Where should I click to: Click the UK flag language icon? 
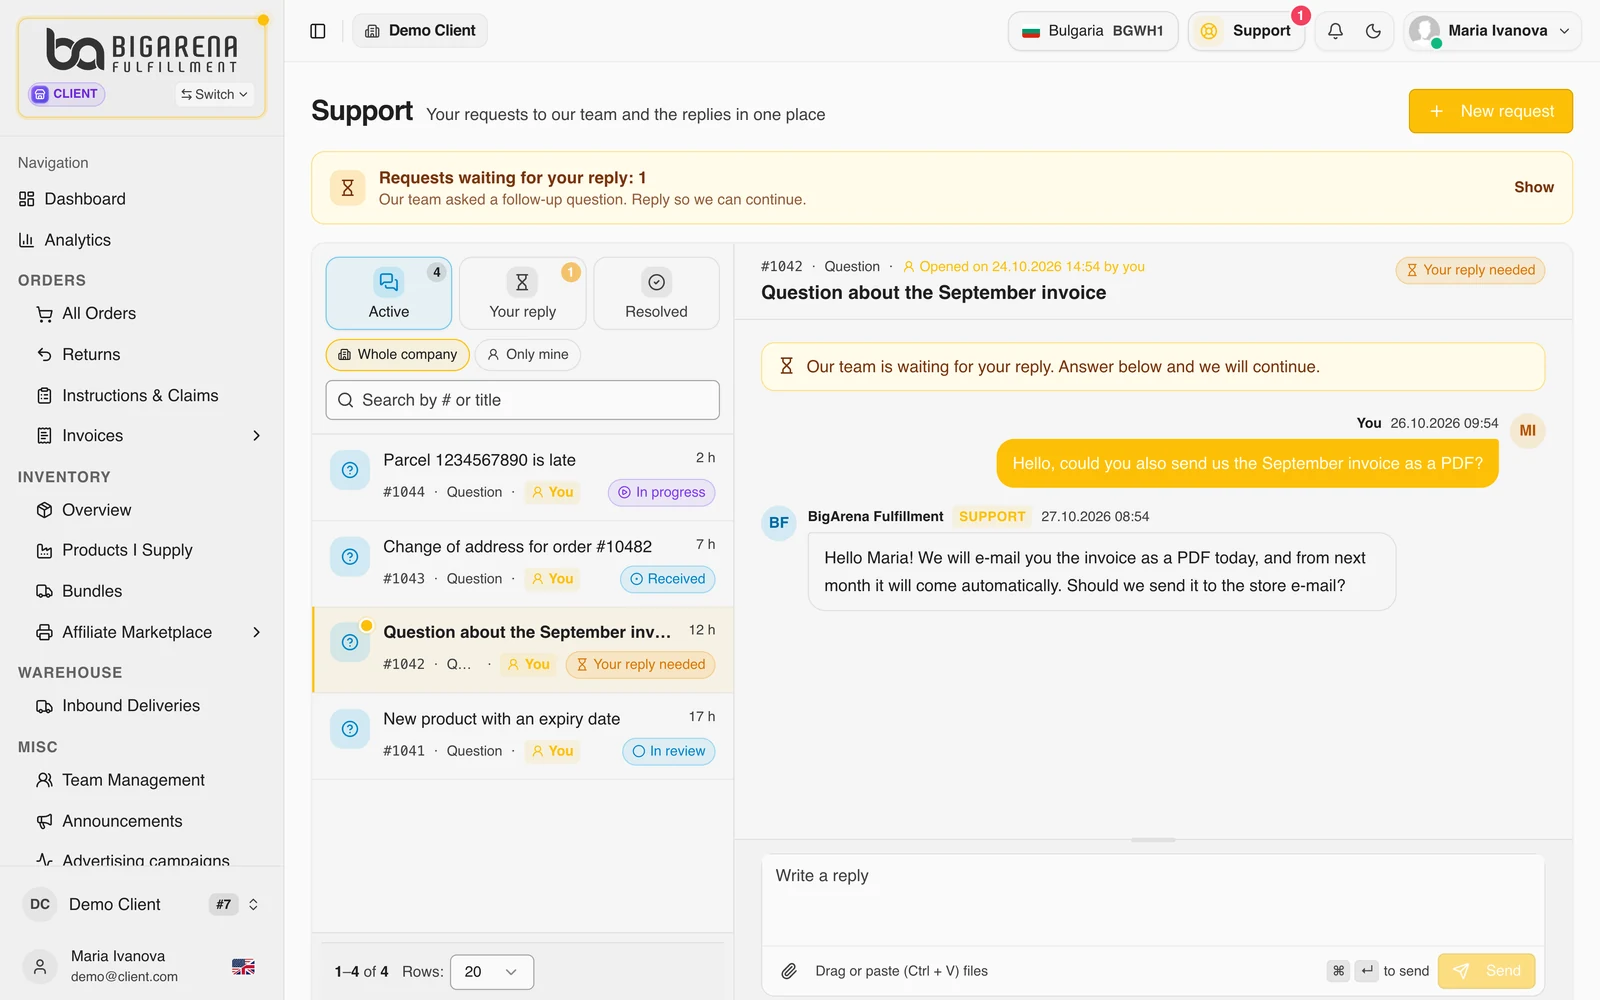243,967
